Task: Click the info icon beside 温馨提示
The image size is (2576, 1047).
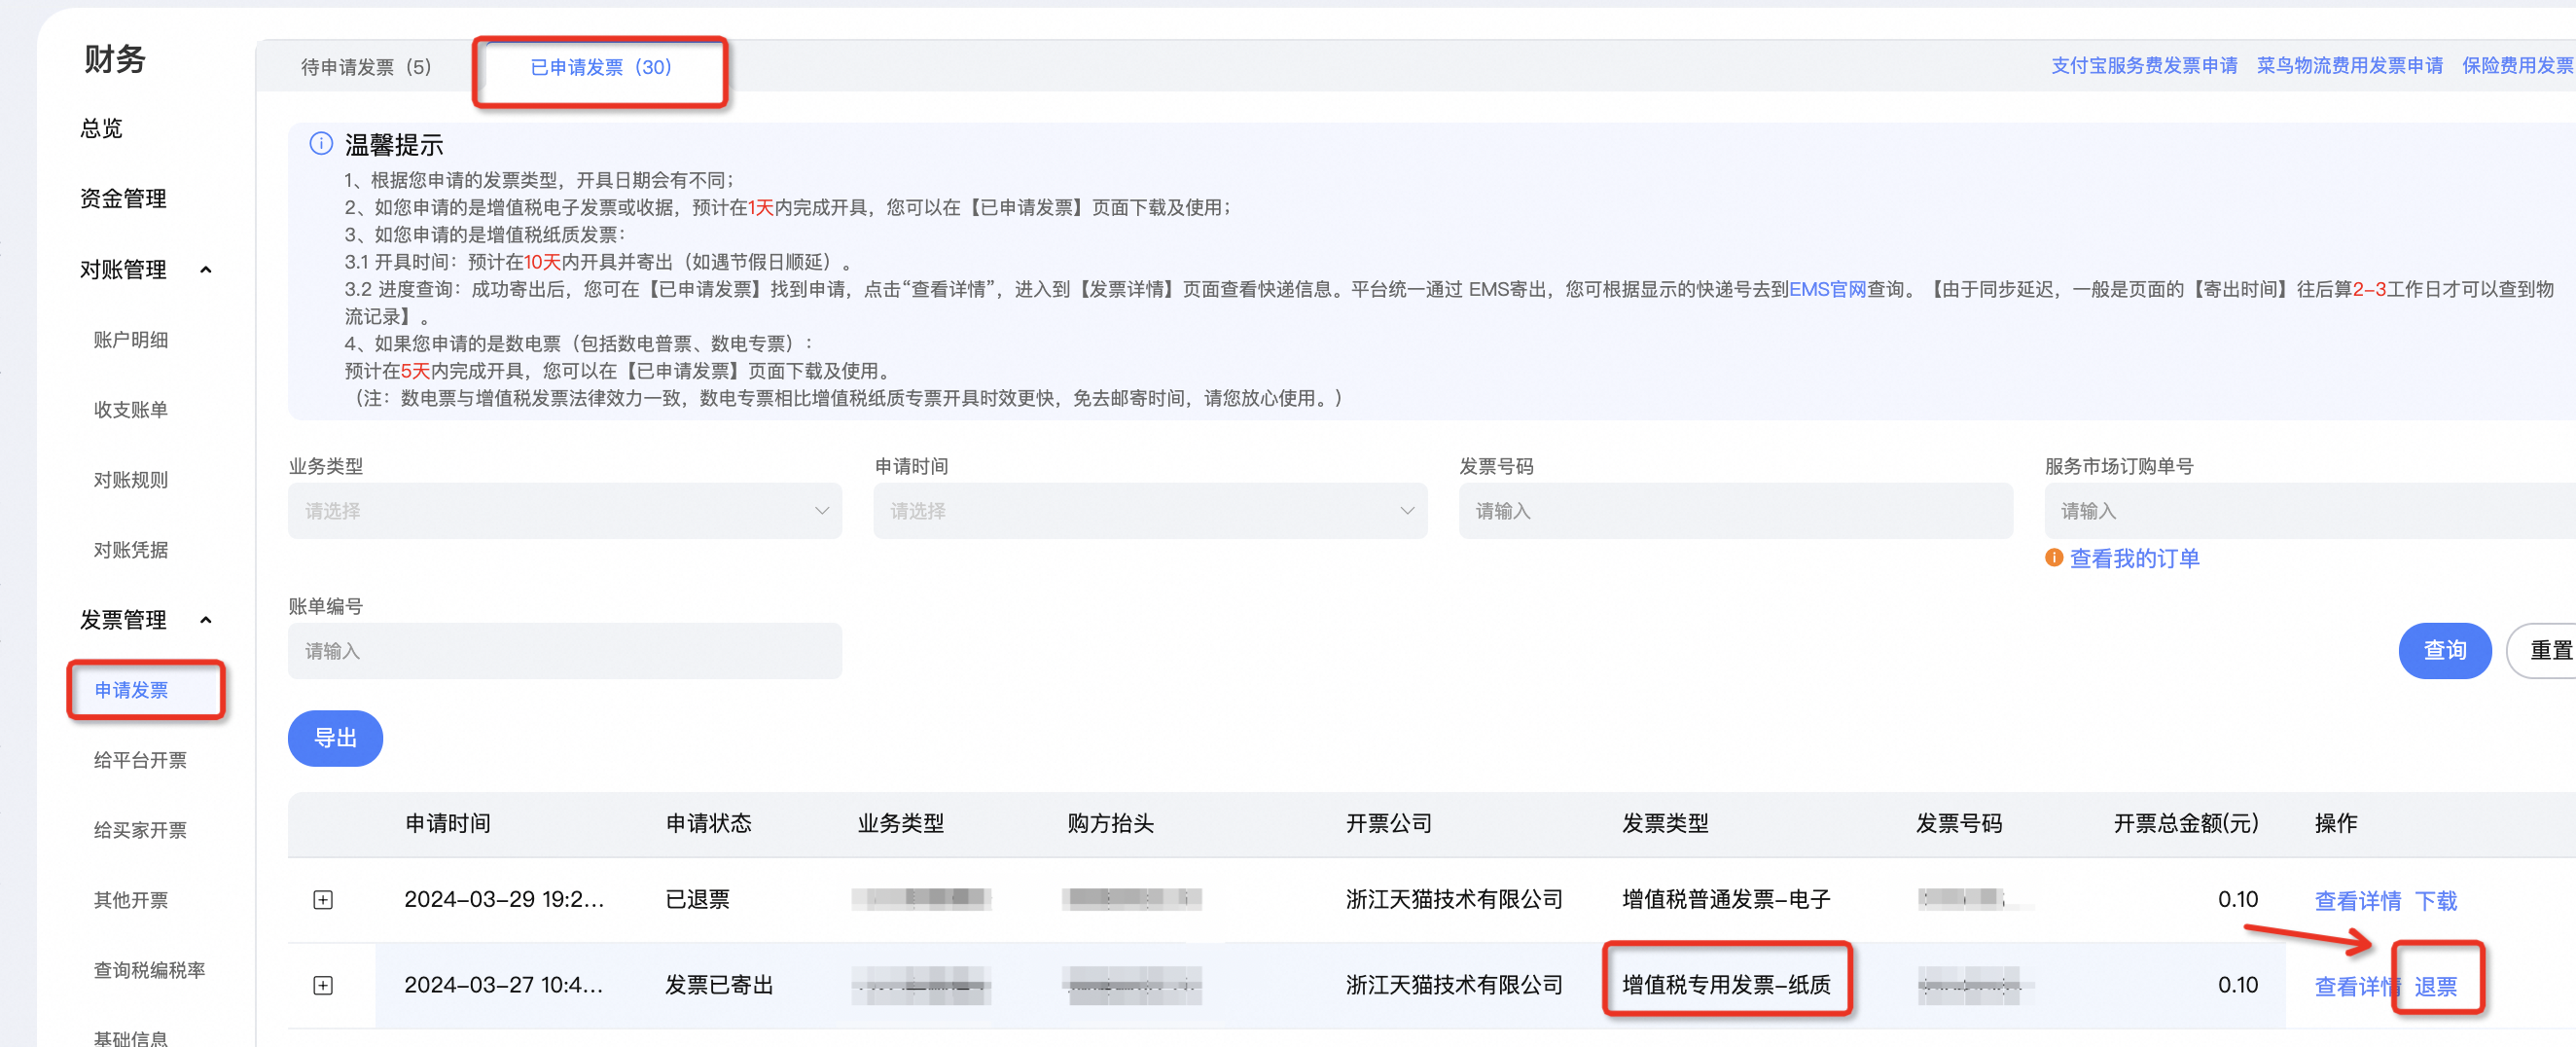Action: coord(321,144)
